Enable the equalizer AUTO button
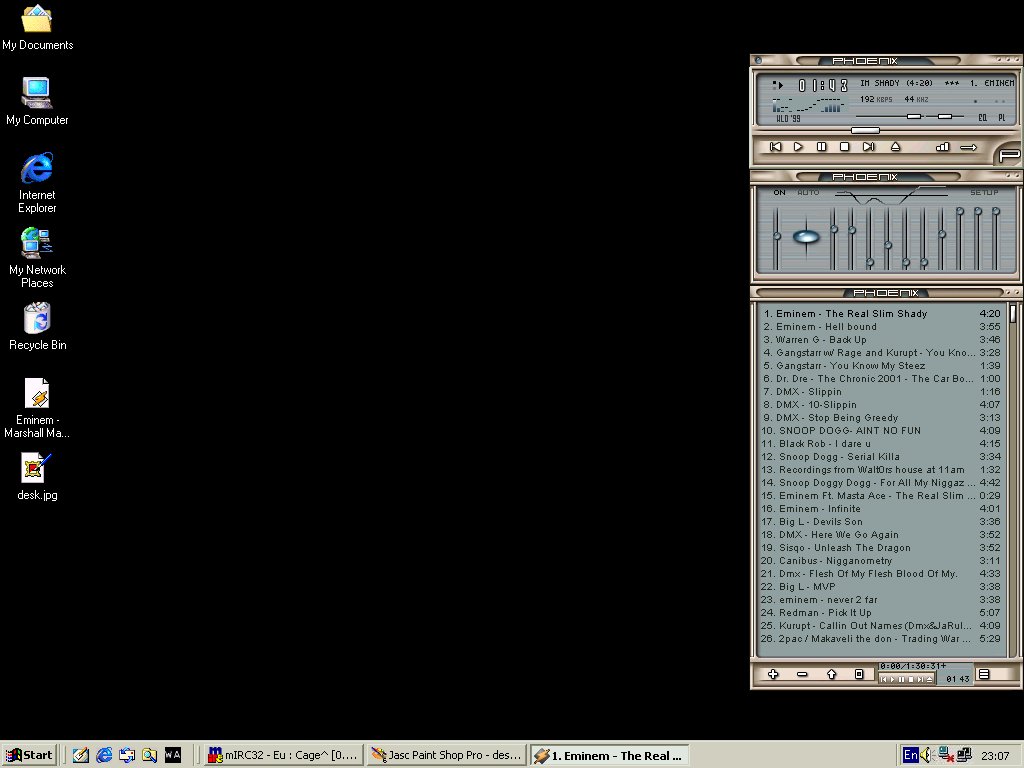1024x768 pixels. (x=808, y=192)
